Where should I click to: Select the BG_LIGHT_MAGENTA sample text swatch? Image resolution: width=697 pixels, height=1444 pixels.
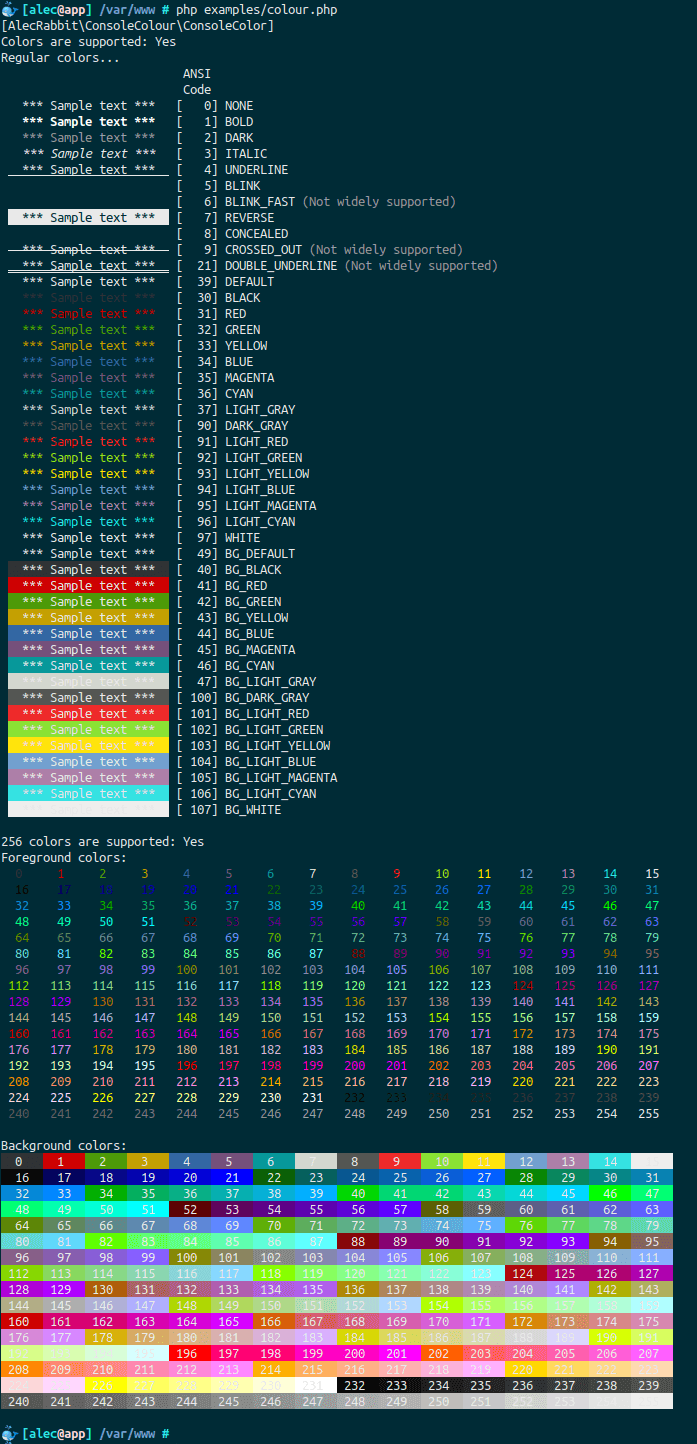point(88,778)
